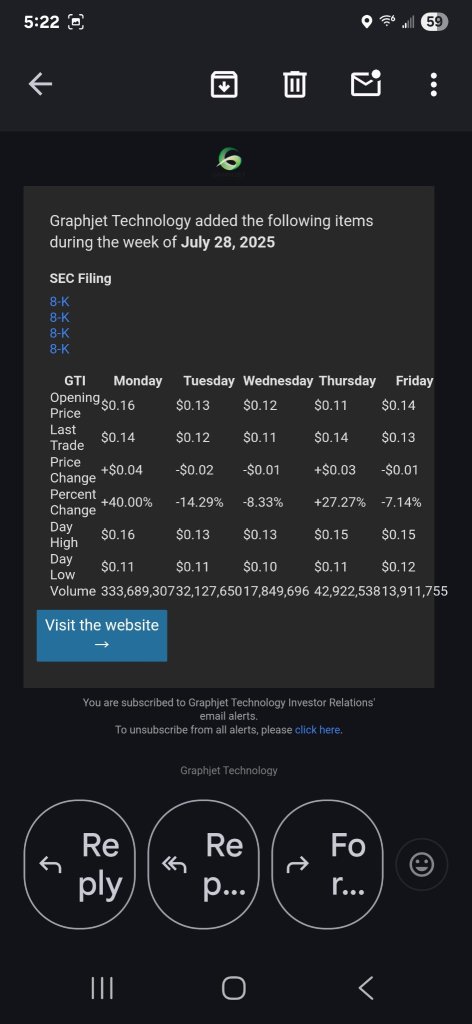The height and width of the screenshot is (1024, 472).
Task: Add an emoji reaction with the smiley icon
Action: [422, 865]
